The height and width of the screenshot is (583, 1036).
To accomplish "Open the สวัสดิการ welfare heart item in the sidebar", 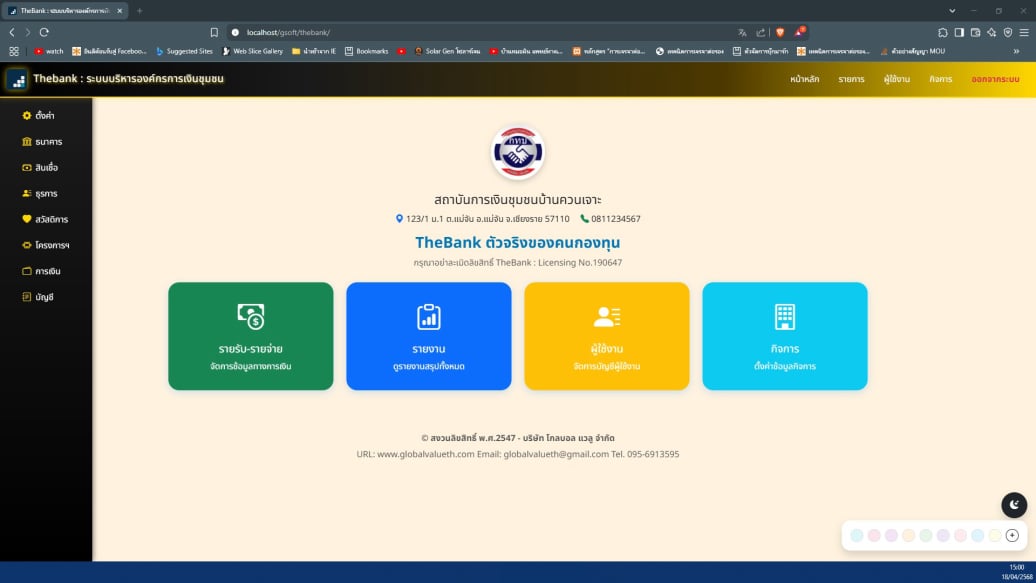I will tap(45, 219).
